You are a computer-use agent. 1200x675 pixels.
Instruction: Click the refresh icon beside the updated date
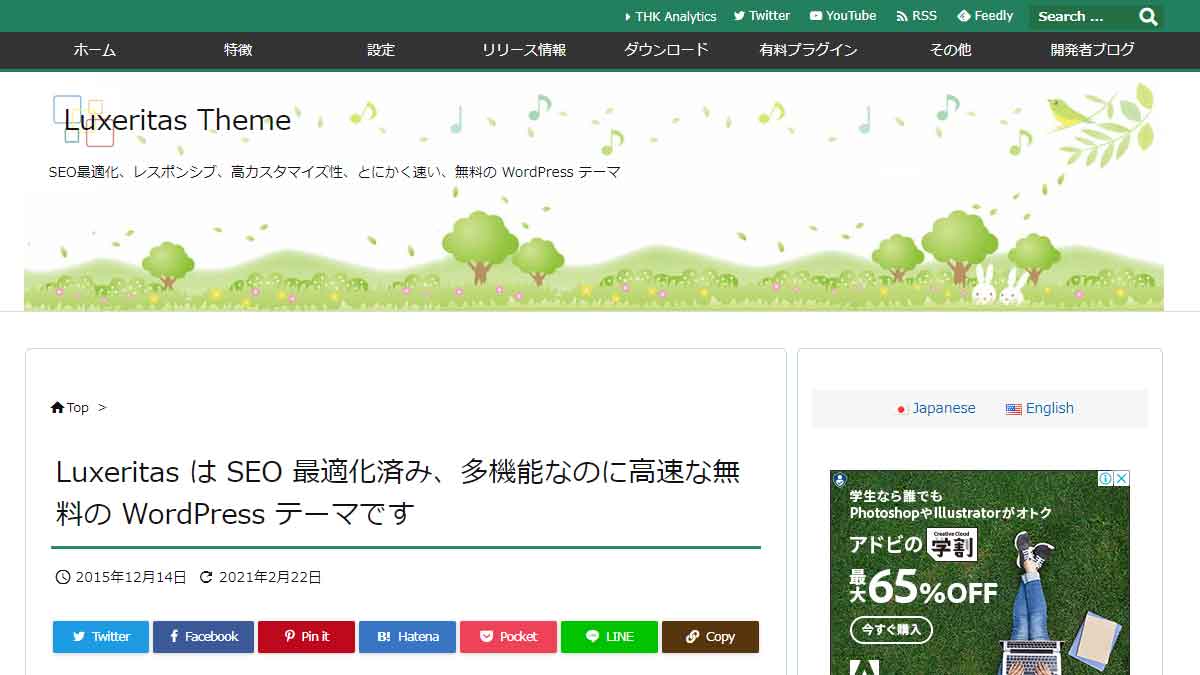206,577
